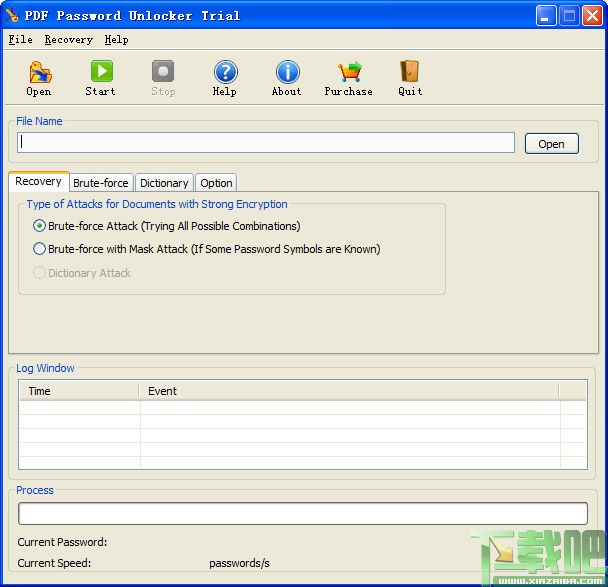Viewport: 608px width, 587px height.
Task: Switch to the Dictionary tab
Action: click(x=164, y=183)
